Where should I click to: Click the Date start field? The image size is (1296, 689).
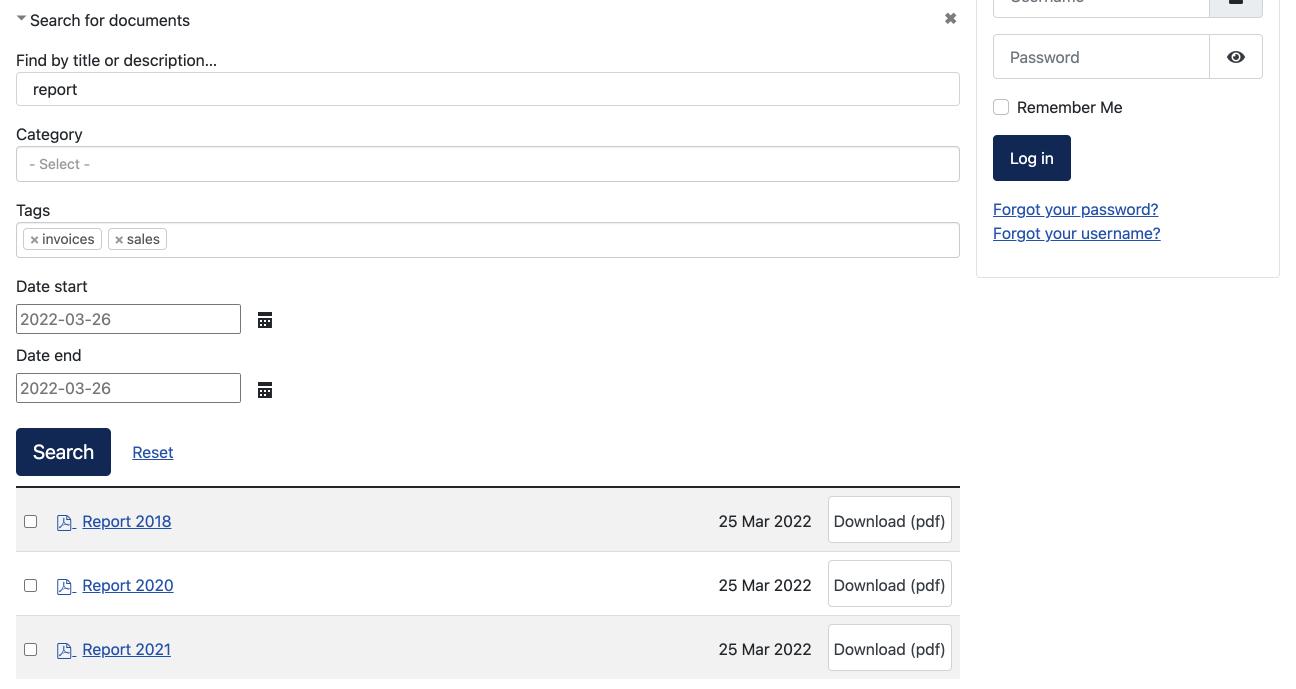(128, 319)
